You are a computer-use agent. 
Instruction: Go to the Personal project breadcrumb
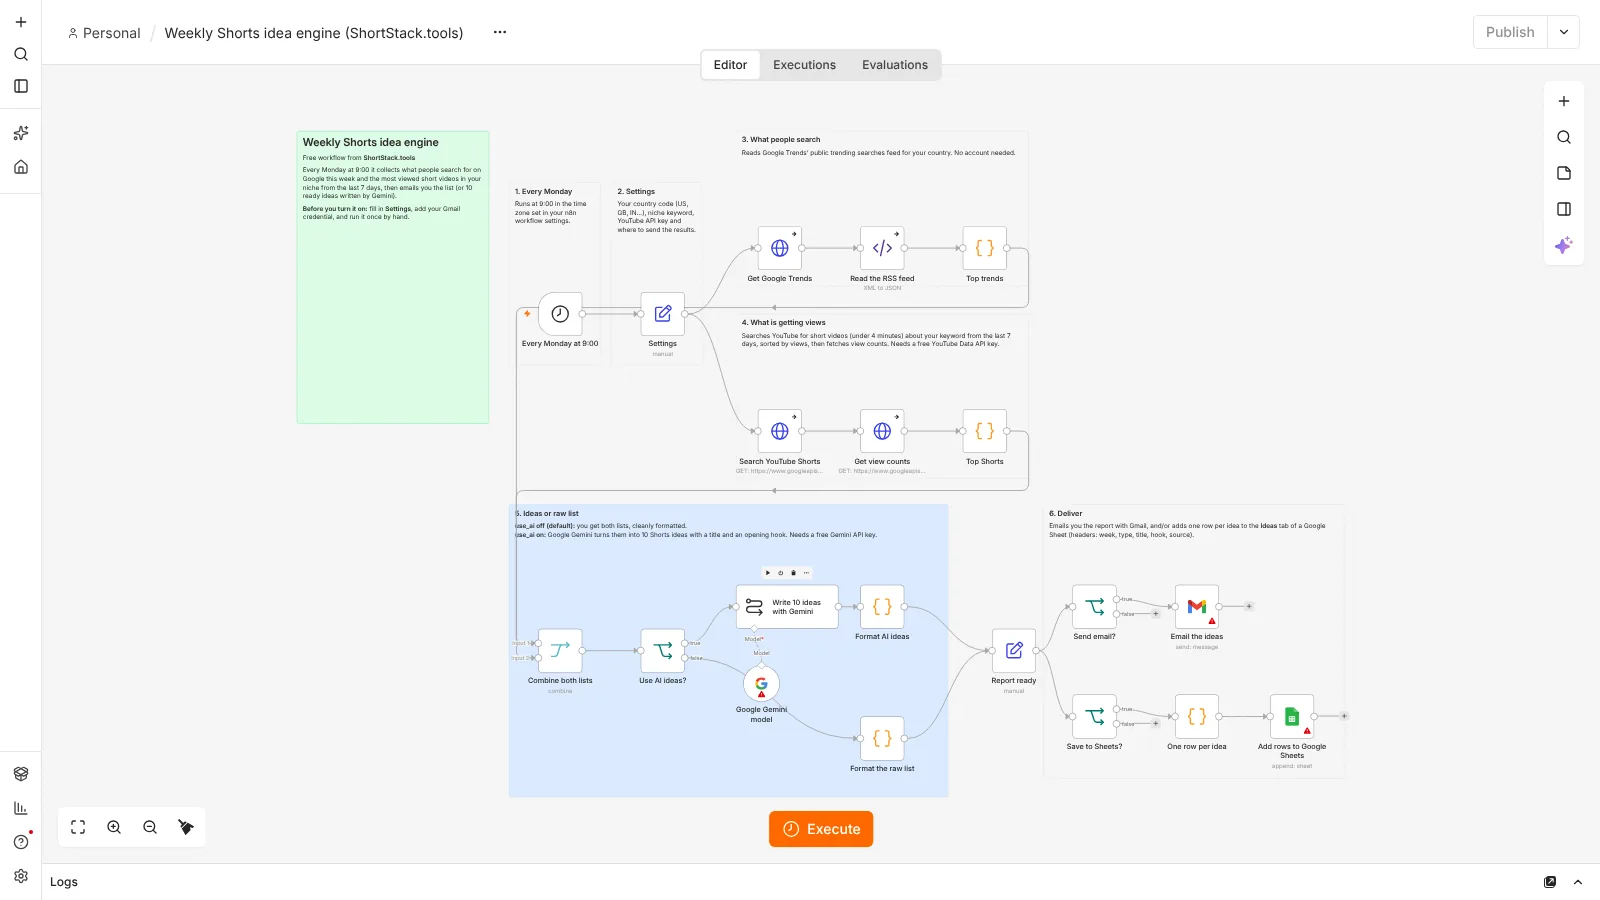point(104,33)
